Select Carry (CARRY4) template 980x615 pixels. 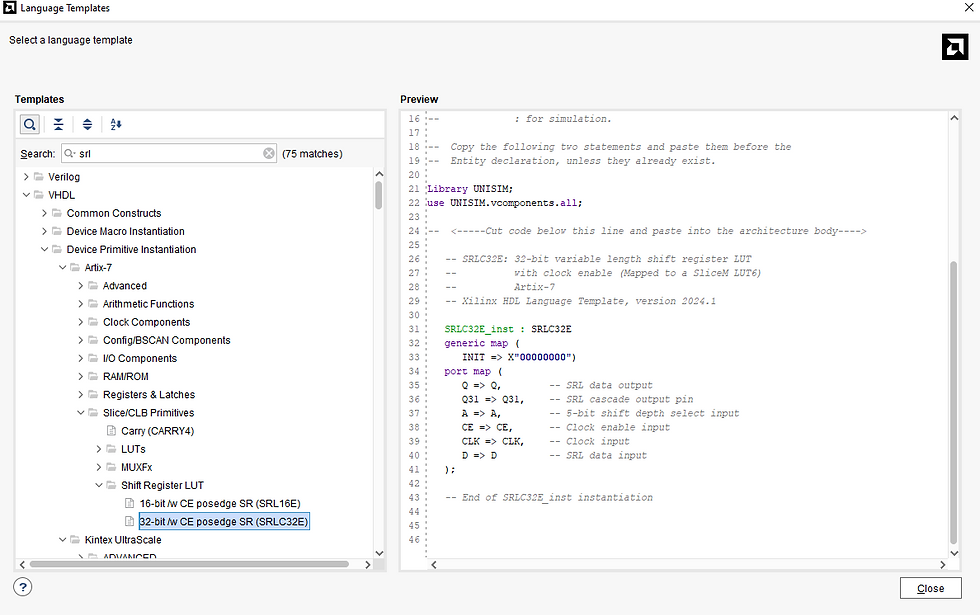pos(158,431)
